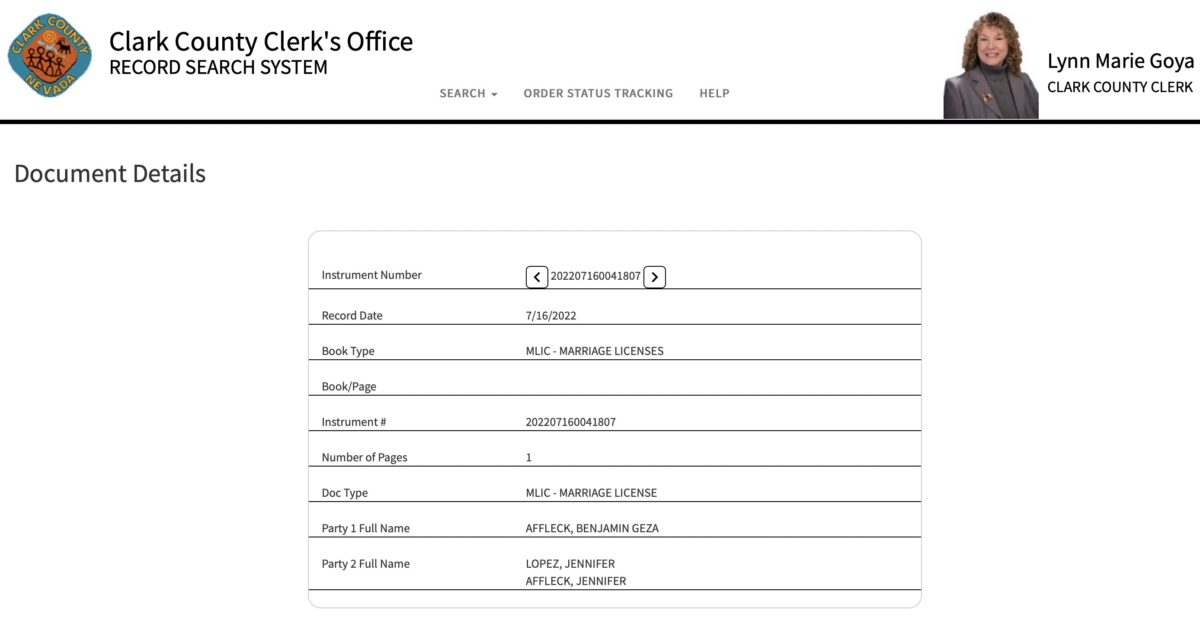Click the Clark County Nevada seal logo

point(50,55)
